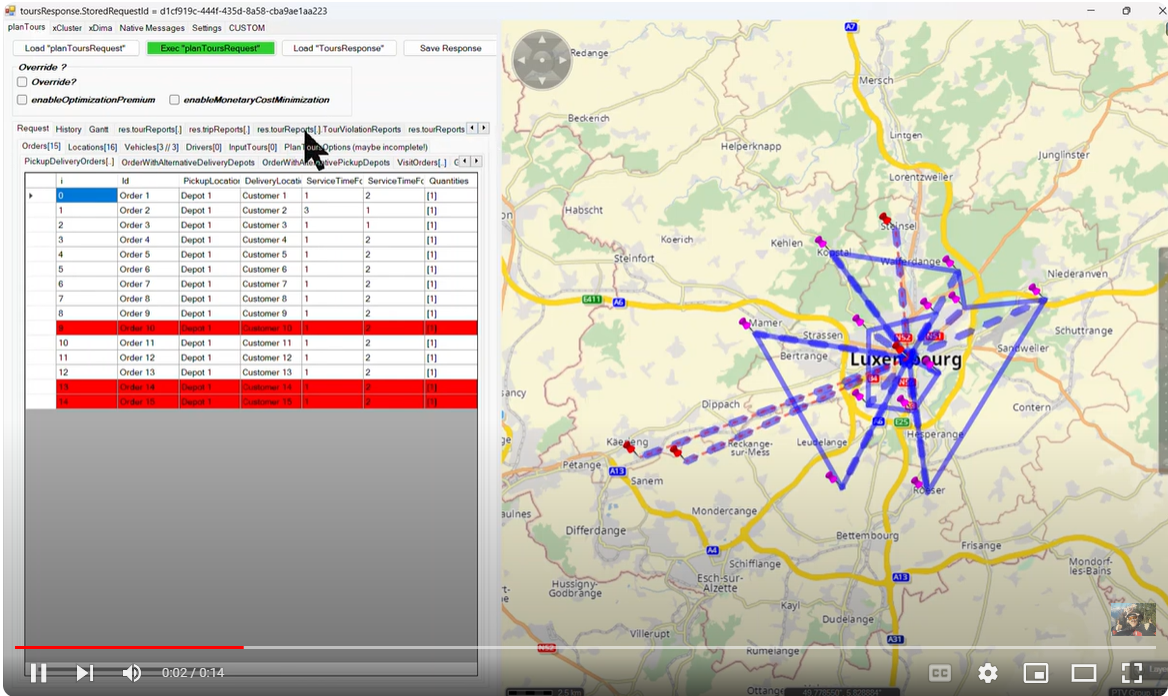Turn on closed captions
The image size is (1168, 696).
[x=939, y=673]
